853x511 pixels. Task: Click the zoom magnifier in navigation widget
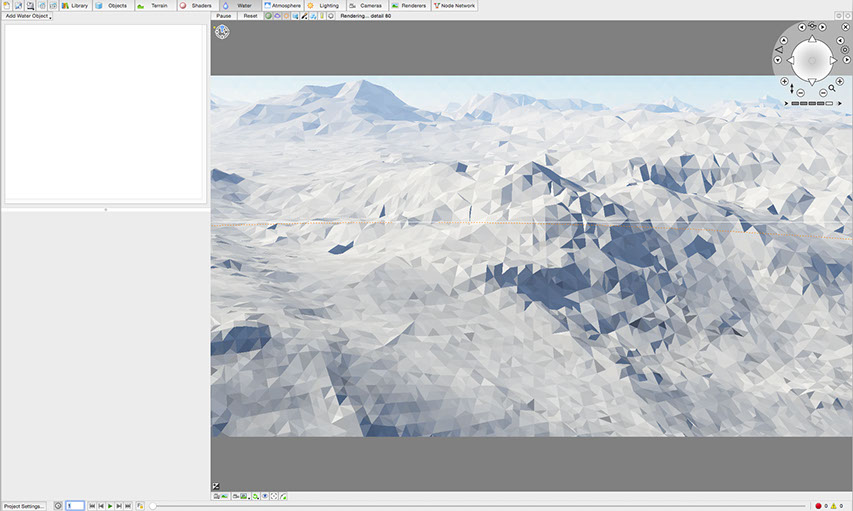click(x=831, y=88)
